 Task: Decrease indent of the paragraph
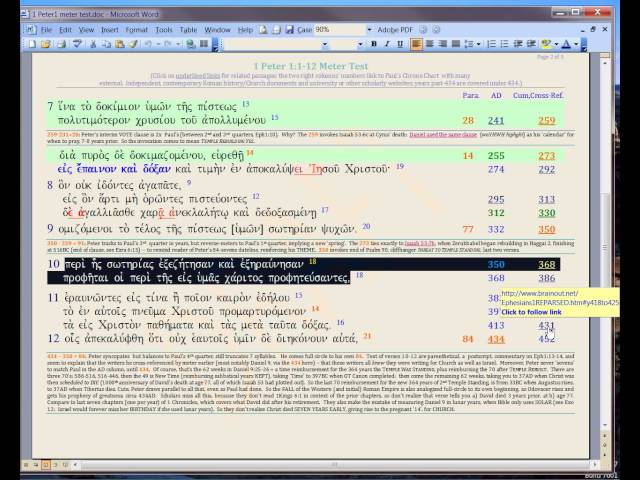tap(518, 44)
